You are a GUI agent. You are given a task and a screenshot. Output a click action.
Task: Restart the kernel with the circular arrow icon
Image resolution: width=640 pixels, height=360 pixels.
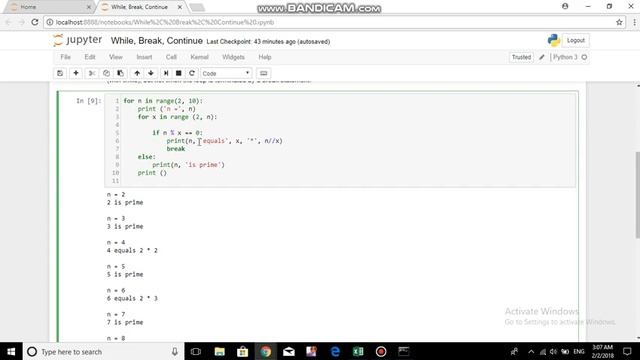point(192,73)
